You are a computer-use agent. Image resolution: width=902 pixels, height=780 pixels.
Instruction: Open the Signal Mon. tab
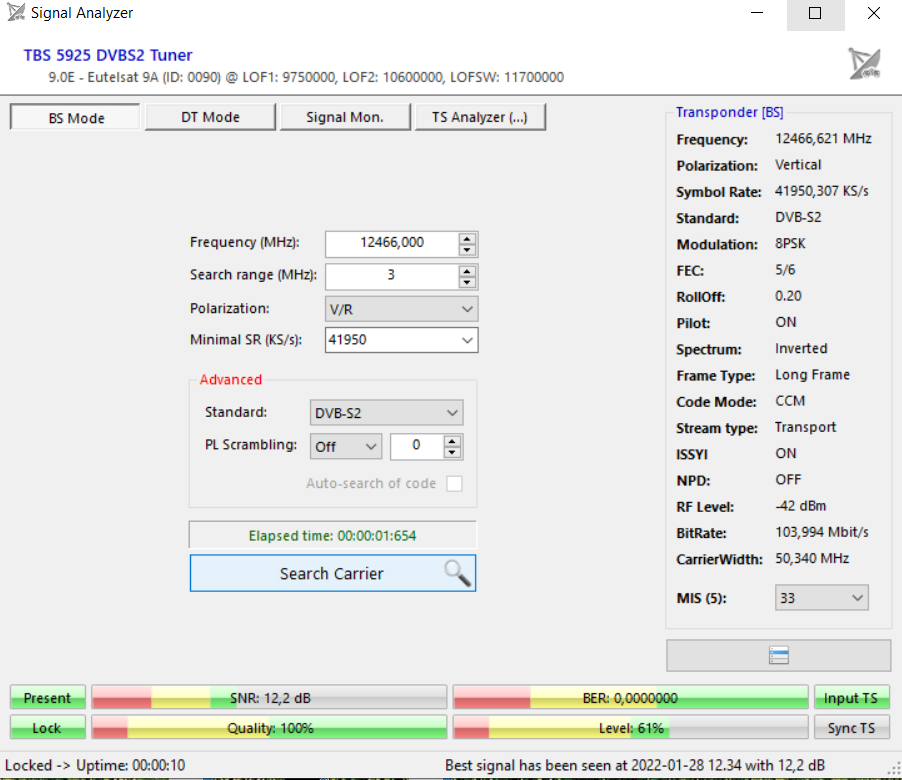click(x=345, y=117)
